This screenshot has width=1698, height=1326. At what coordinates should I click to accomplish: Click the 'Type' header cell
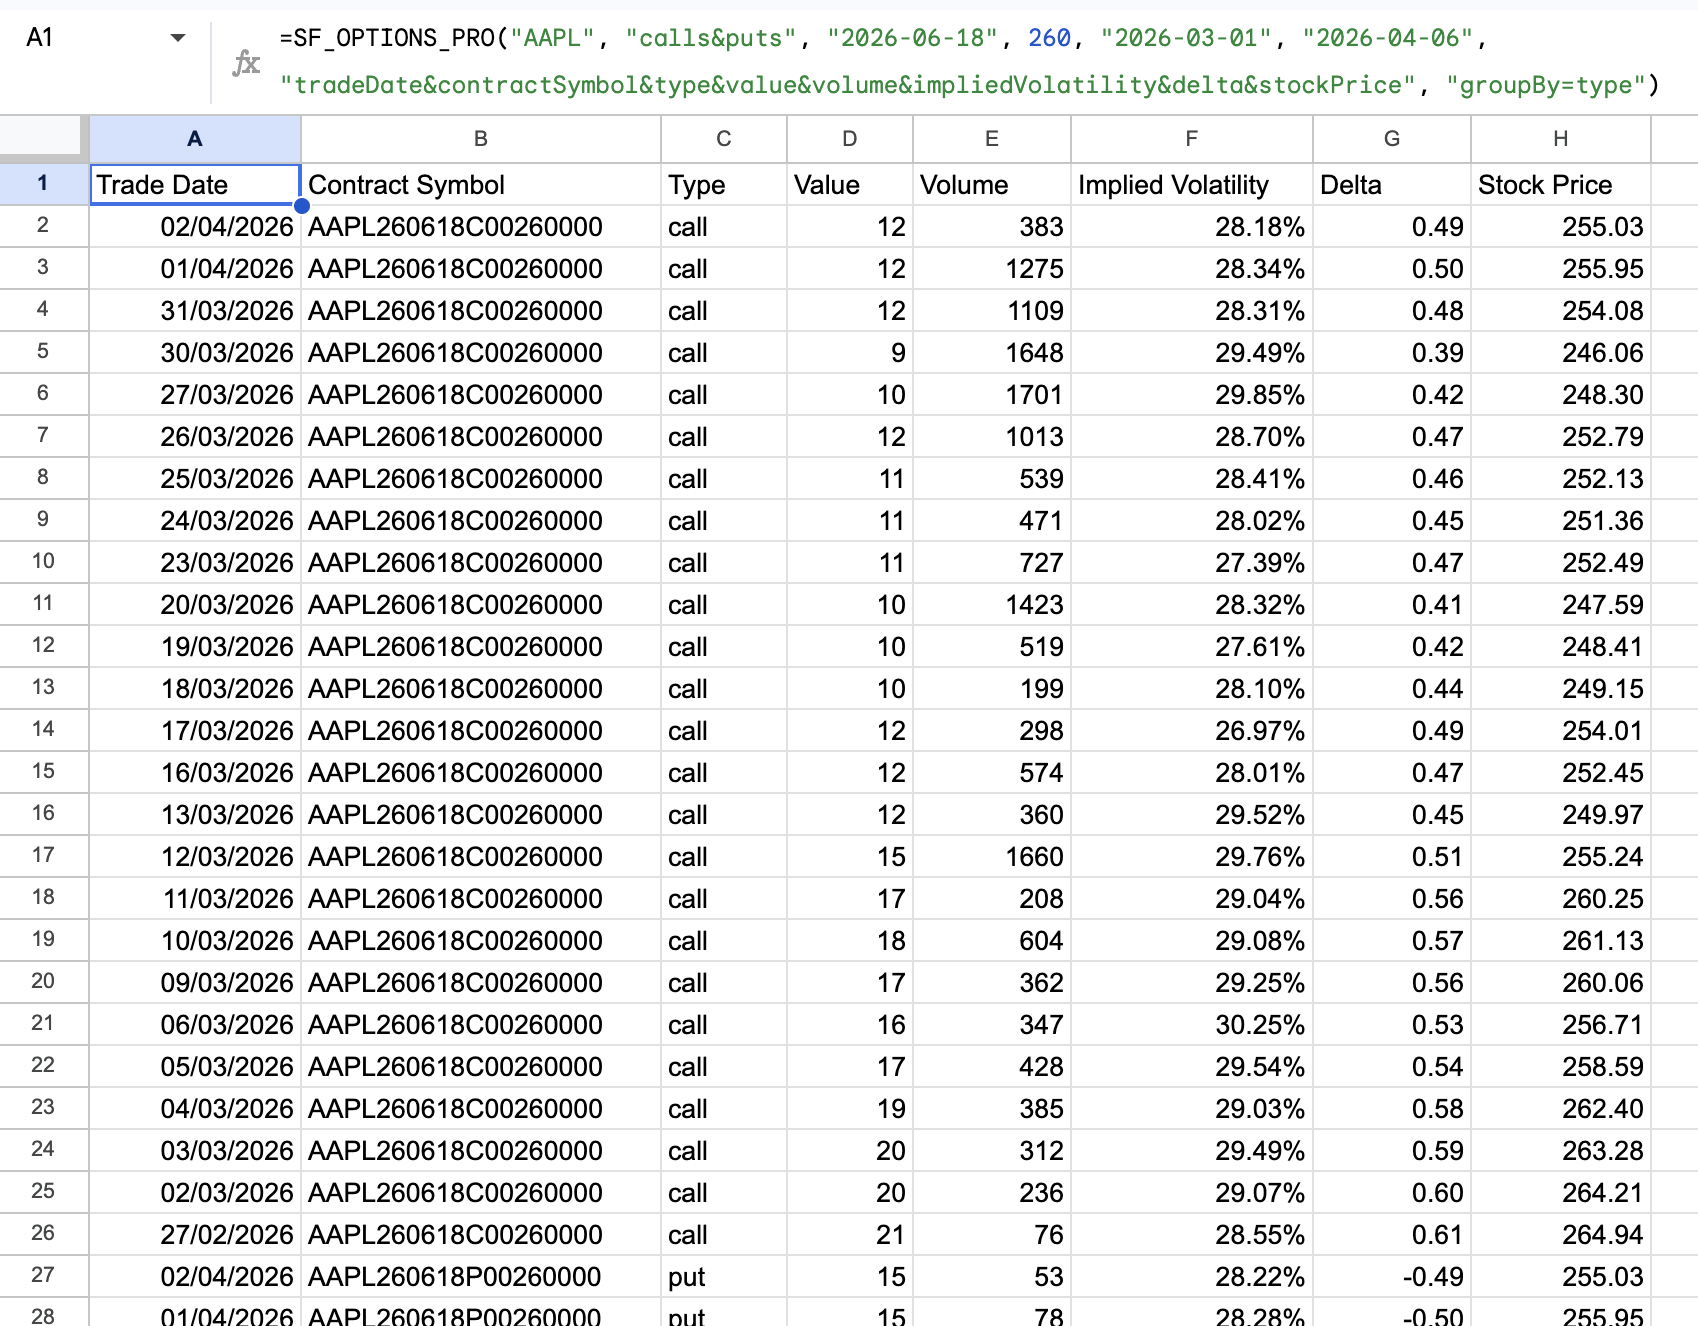coord(724,185)
